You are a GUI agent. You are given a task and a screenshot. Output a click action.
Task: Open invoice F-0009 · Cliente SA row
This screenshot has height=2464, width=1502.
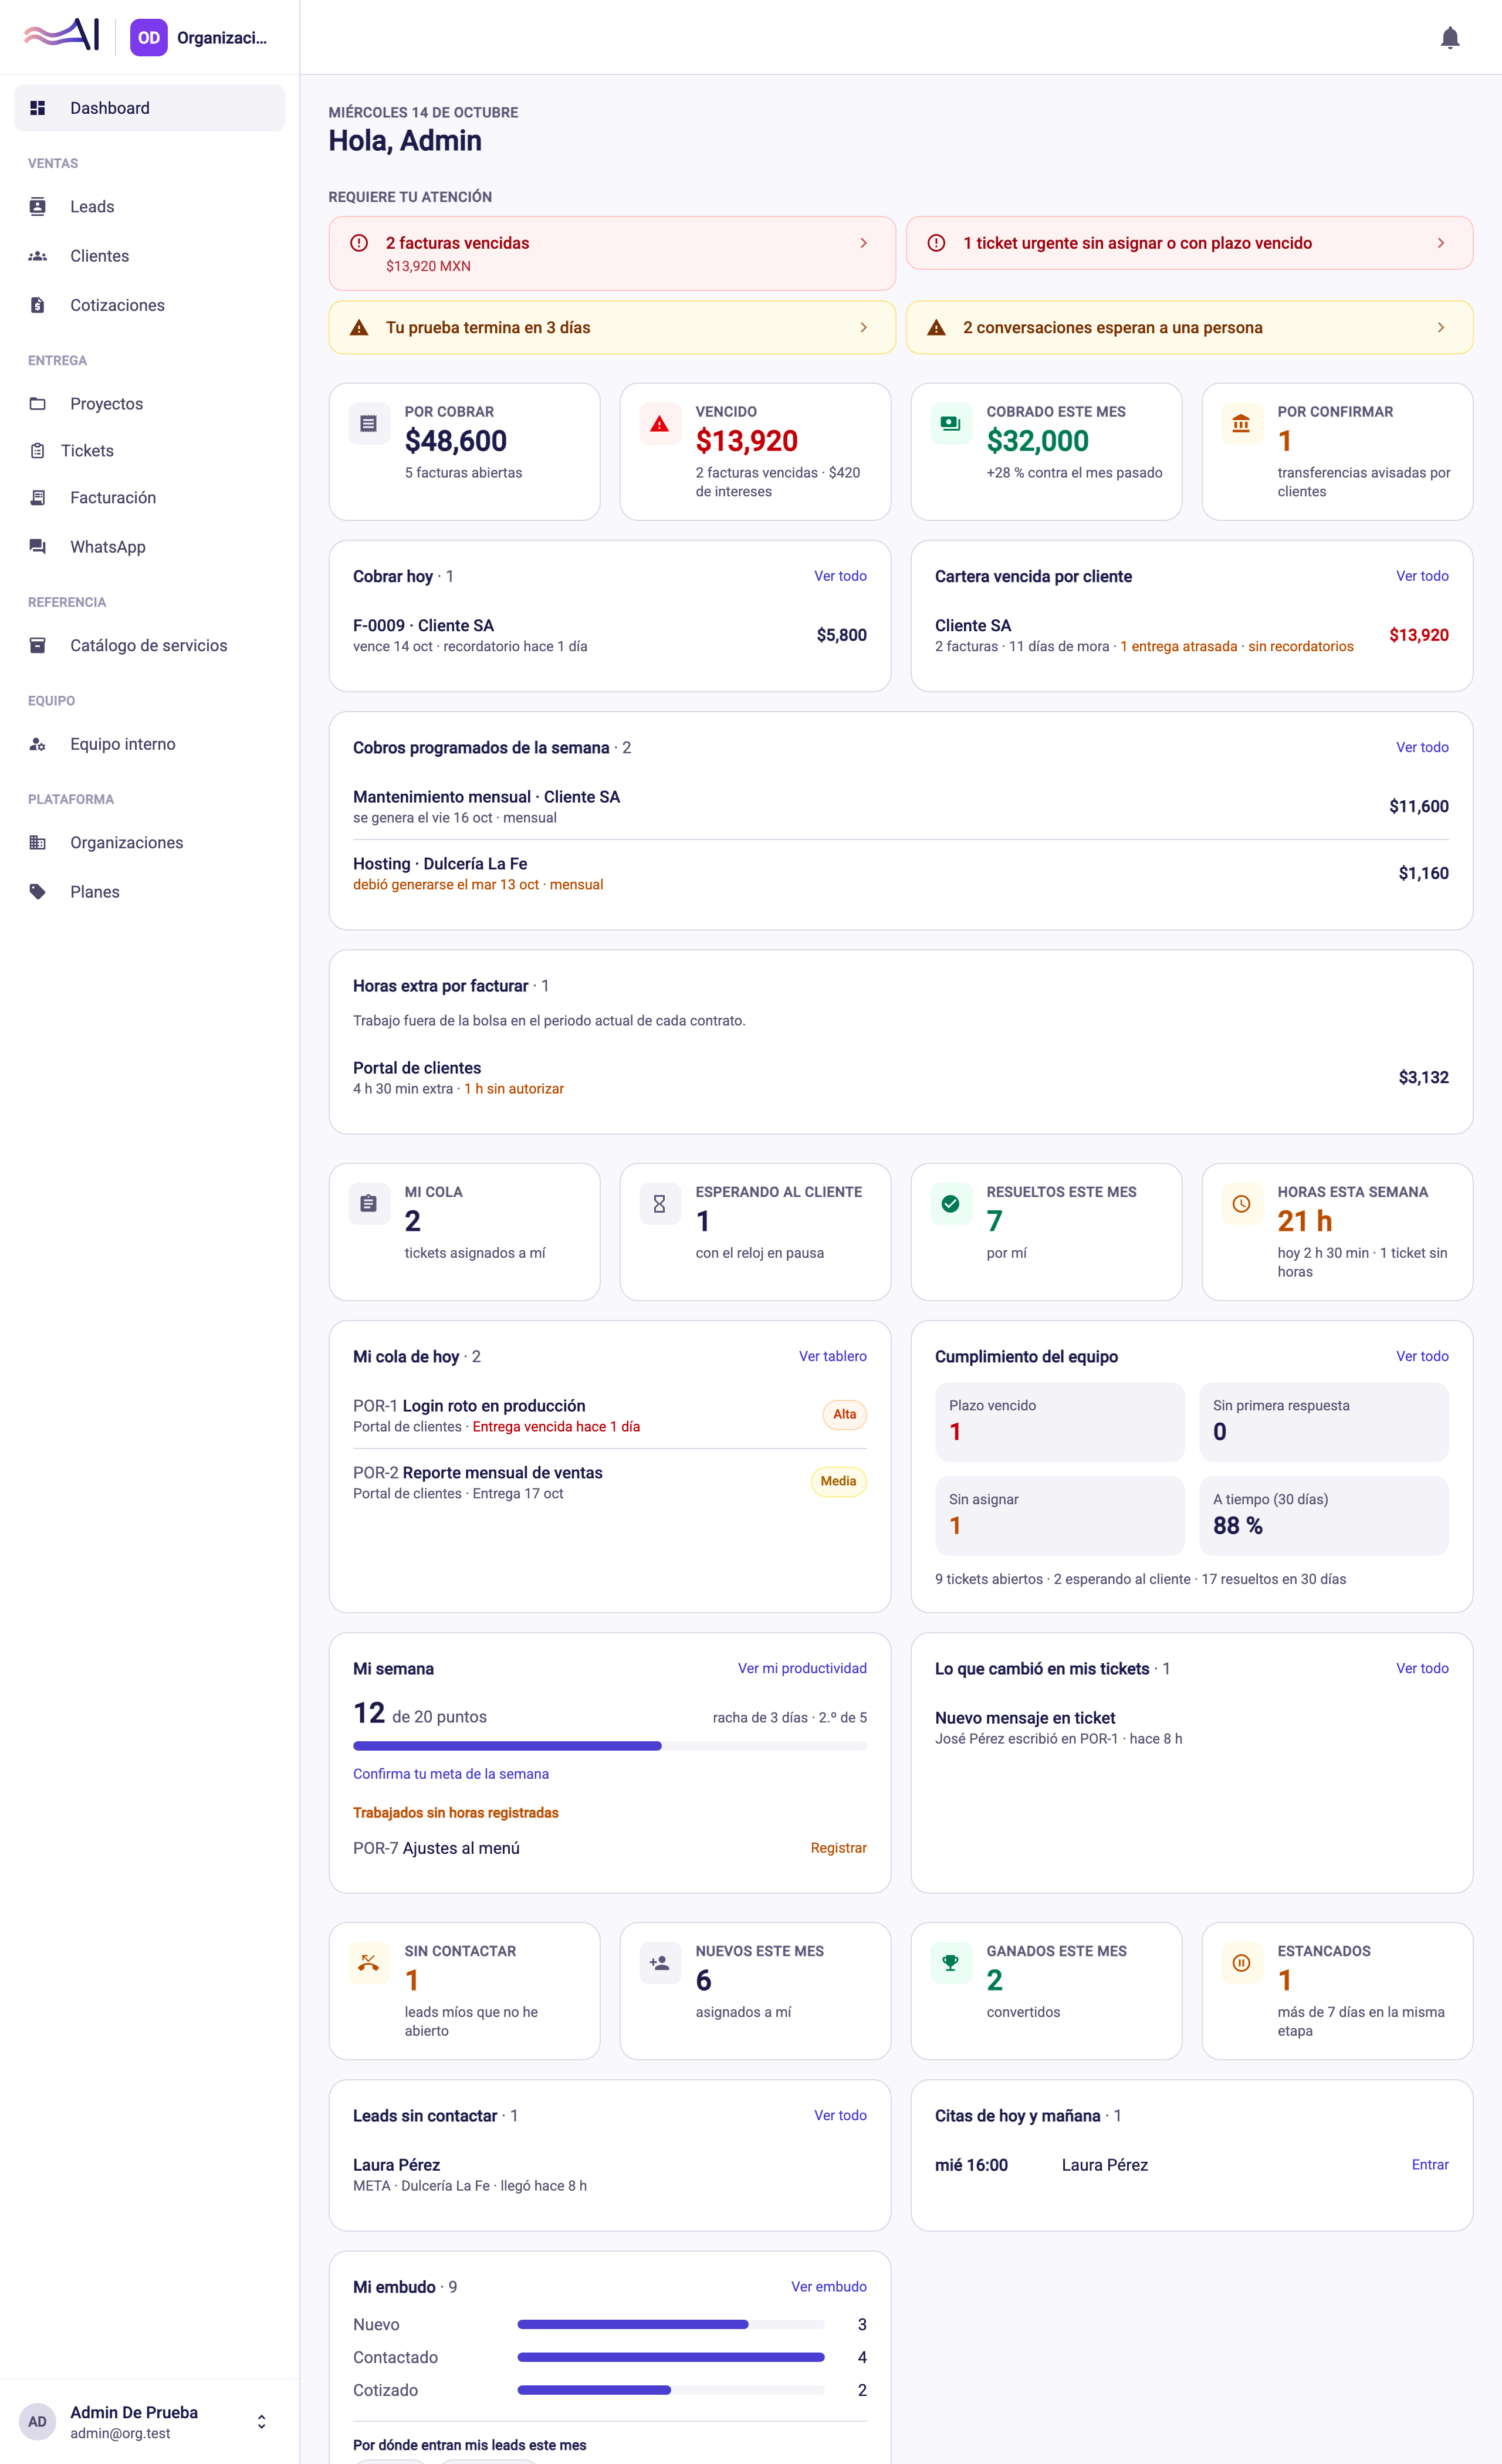coord(610,635)
